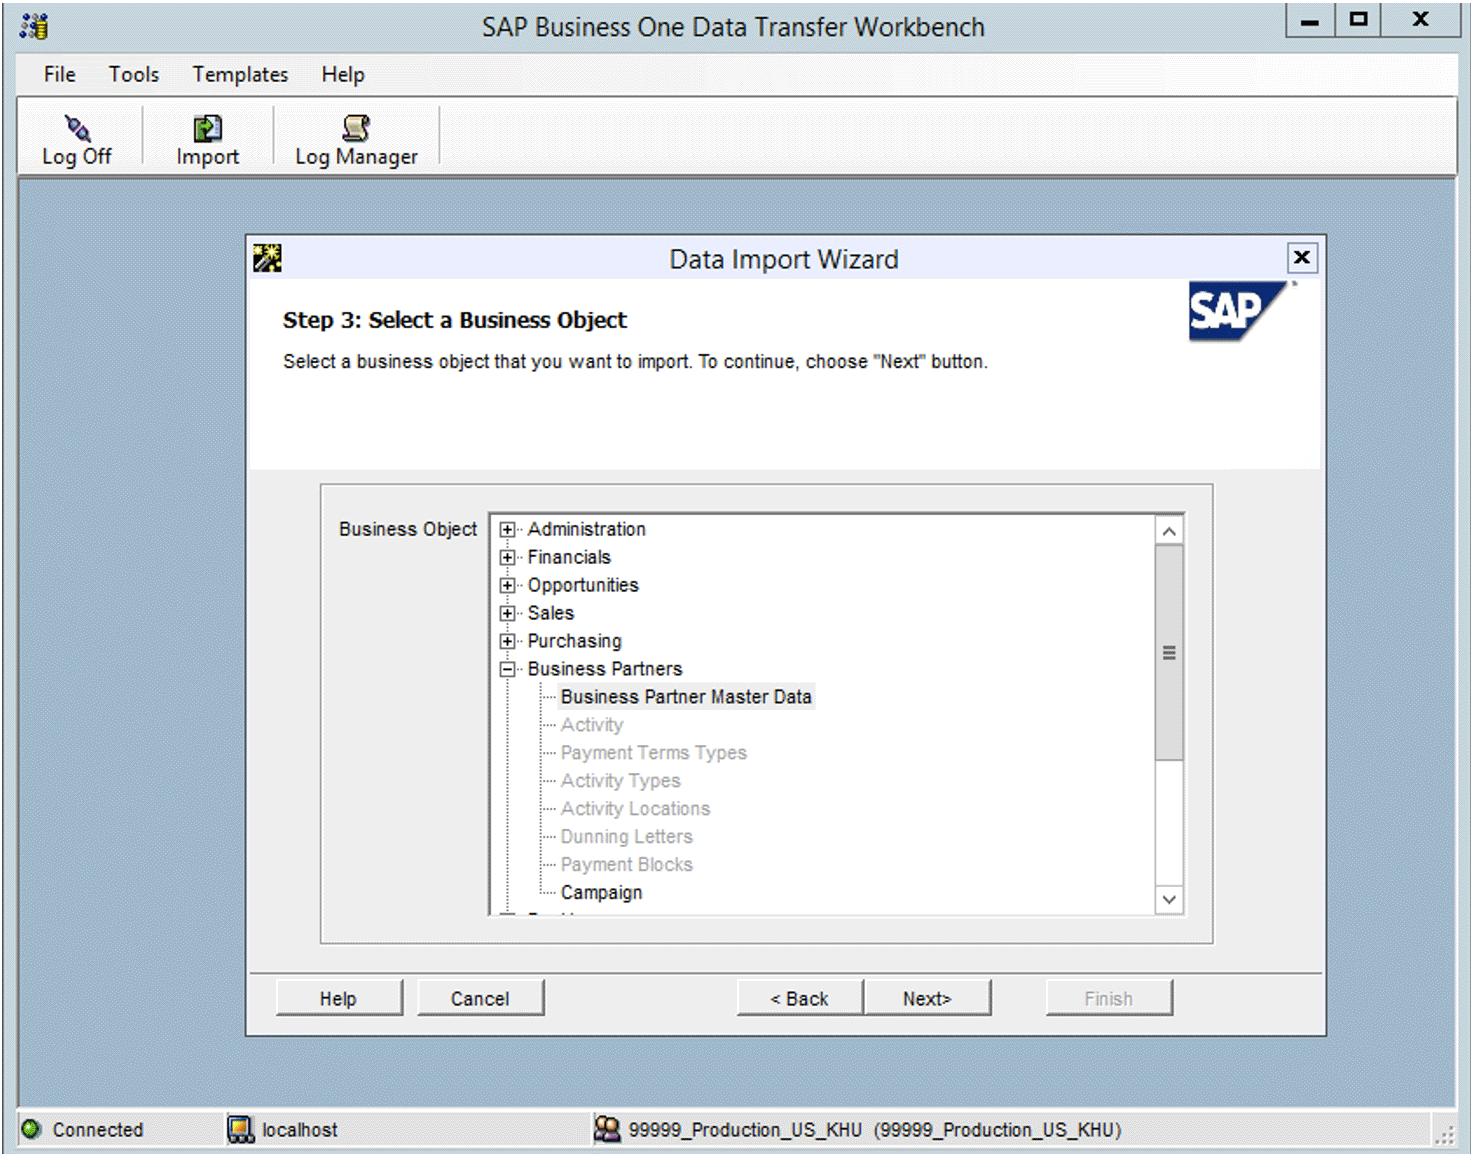Go to previous step with Back
Viewport: 1473px width, 1154px height.
coord(800,998)
